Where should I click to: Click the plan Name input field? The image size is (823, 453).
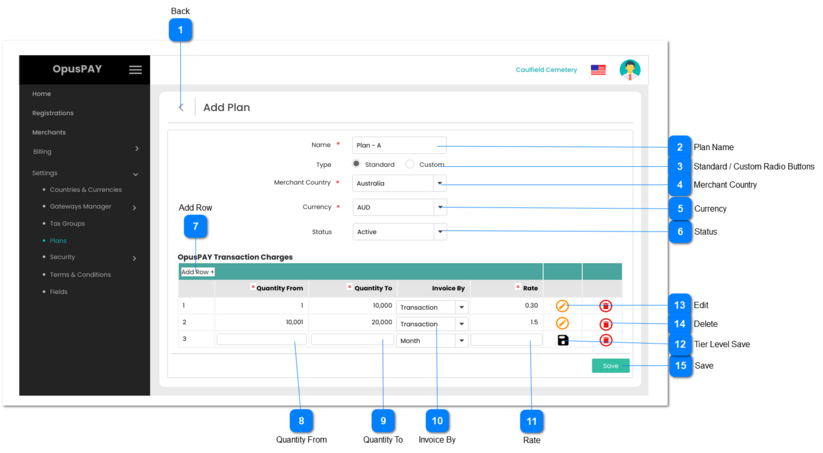tap(399, 145)
